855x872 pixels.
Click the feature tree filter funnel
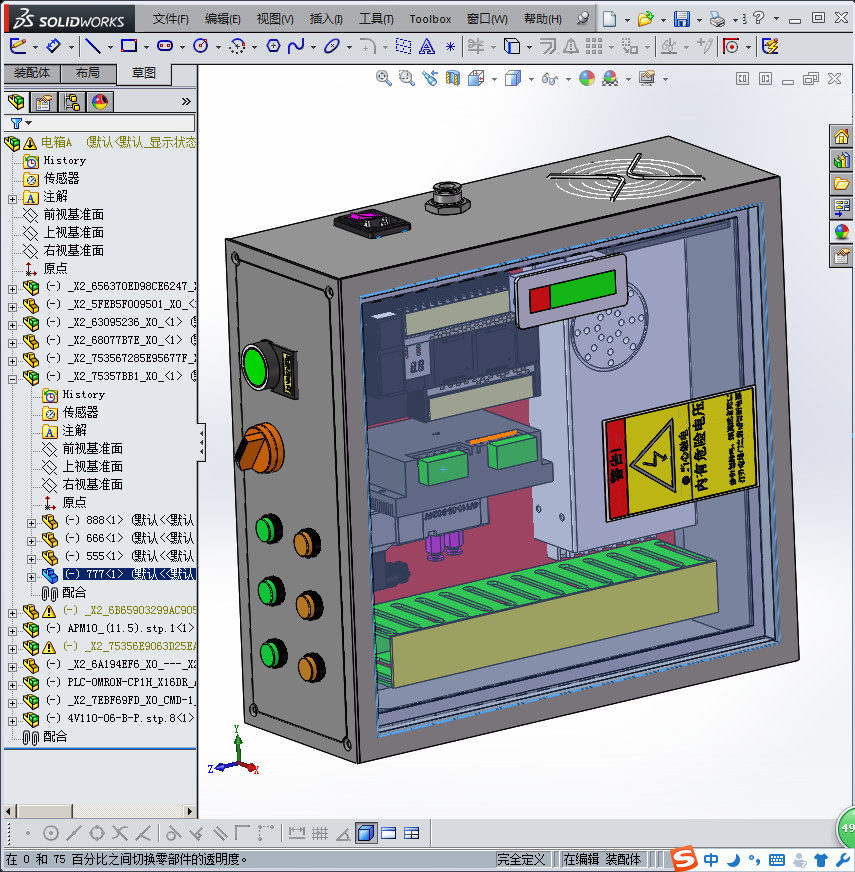coord(16,123)
